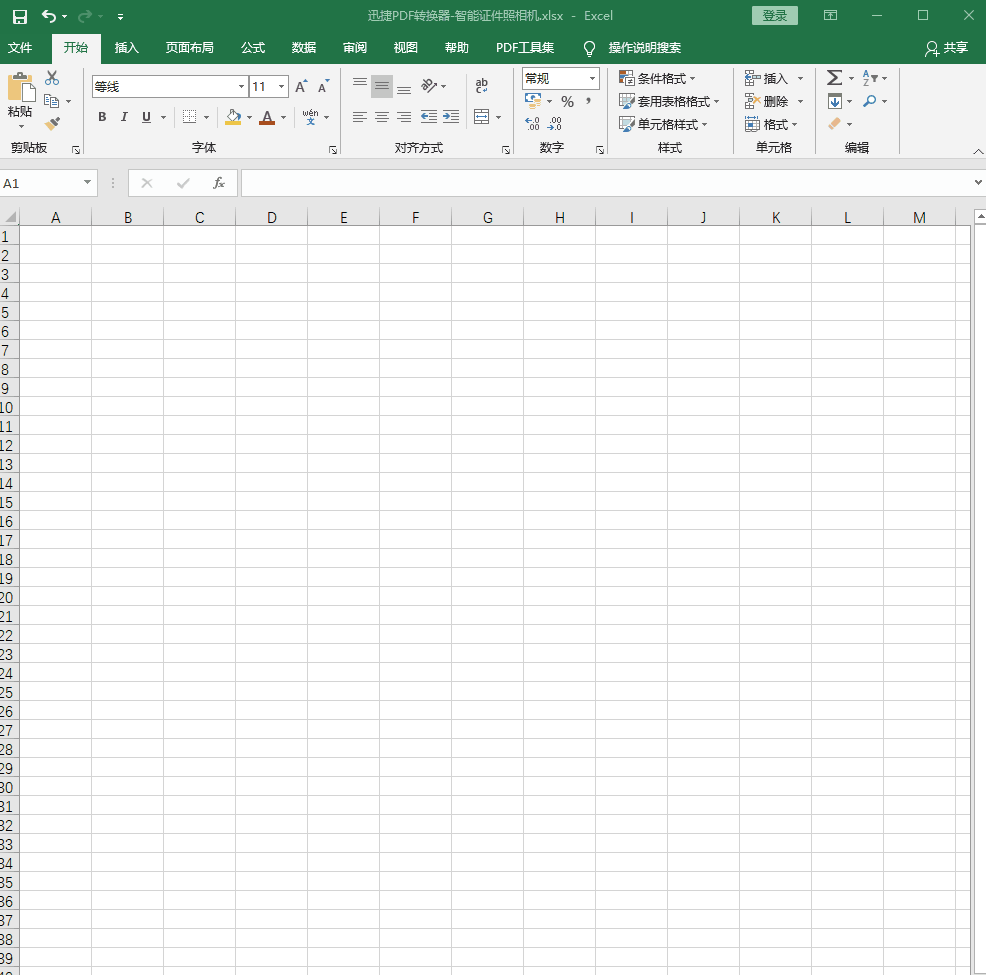Toggle italic formatting

124,117
